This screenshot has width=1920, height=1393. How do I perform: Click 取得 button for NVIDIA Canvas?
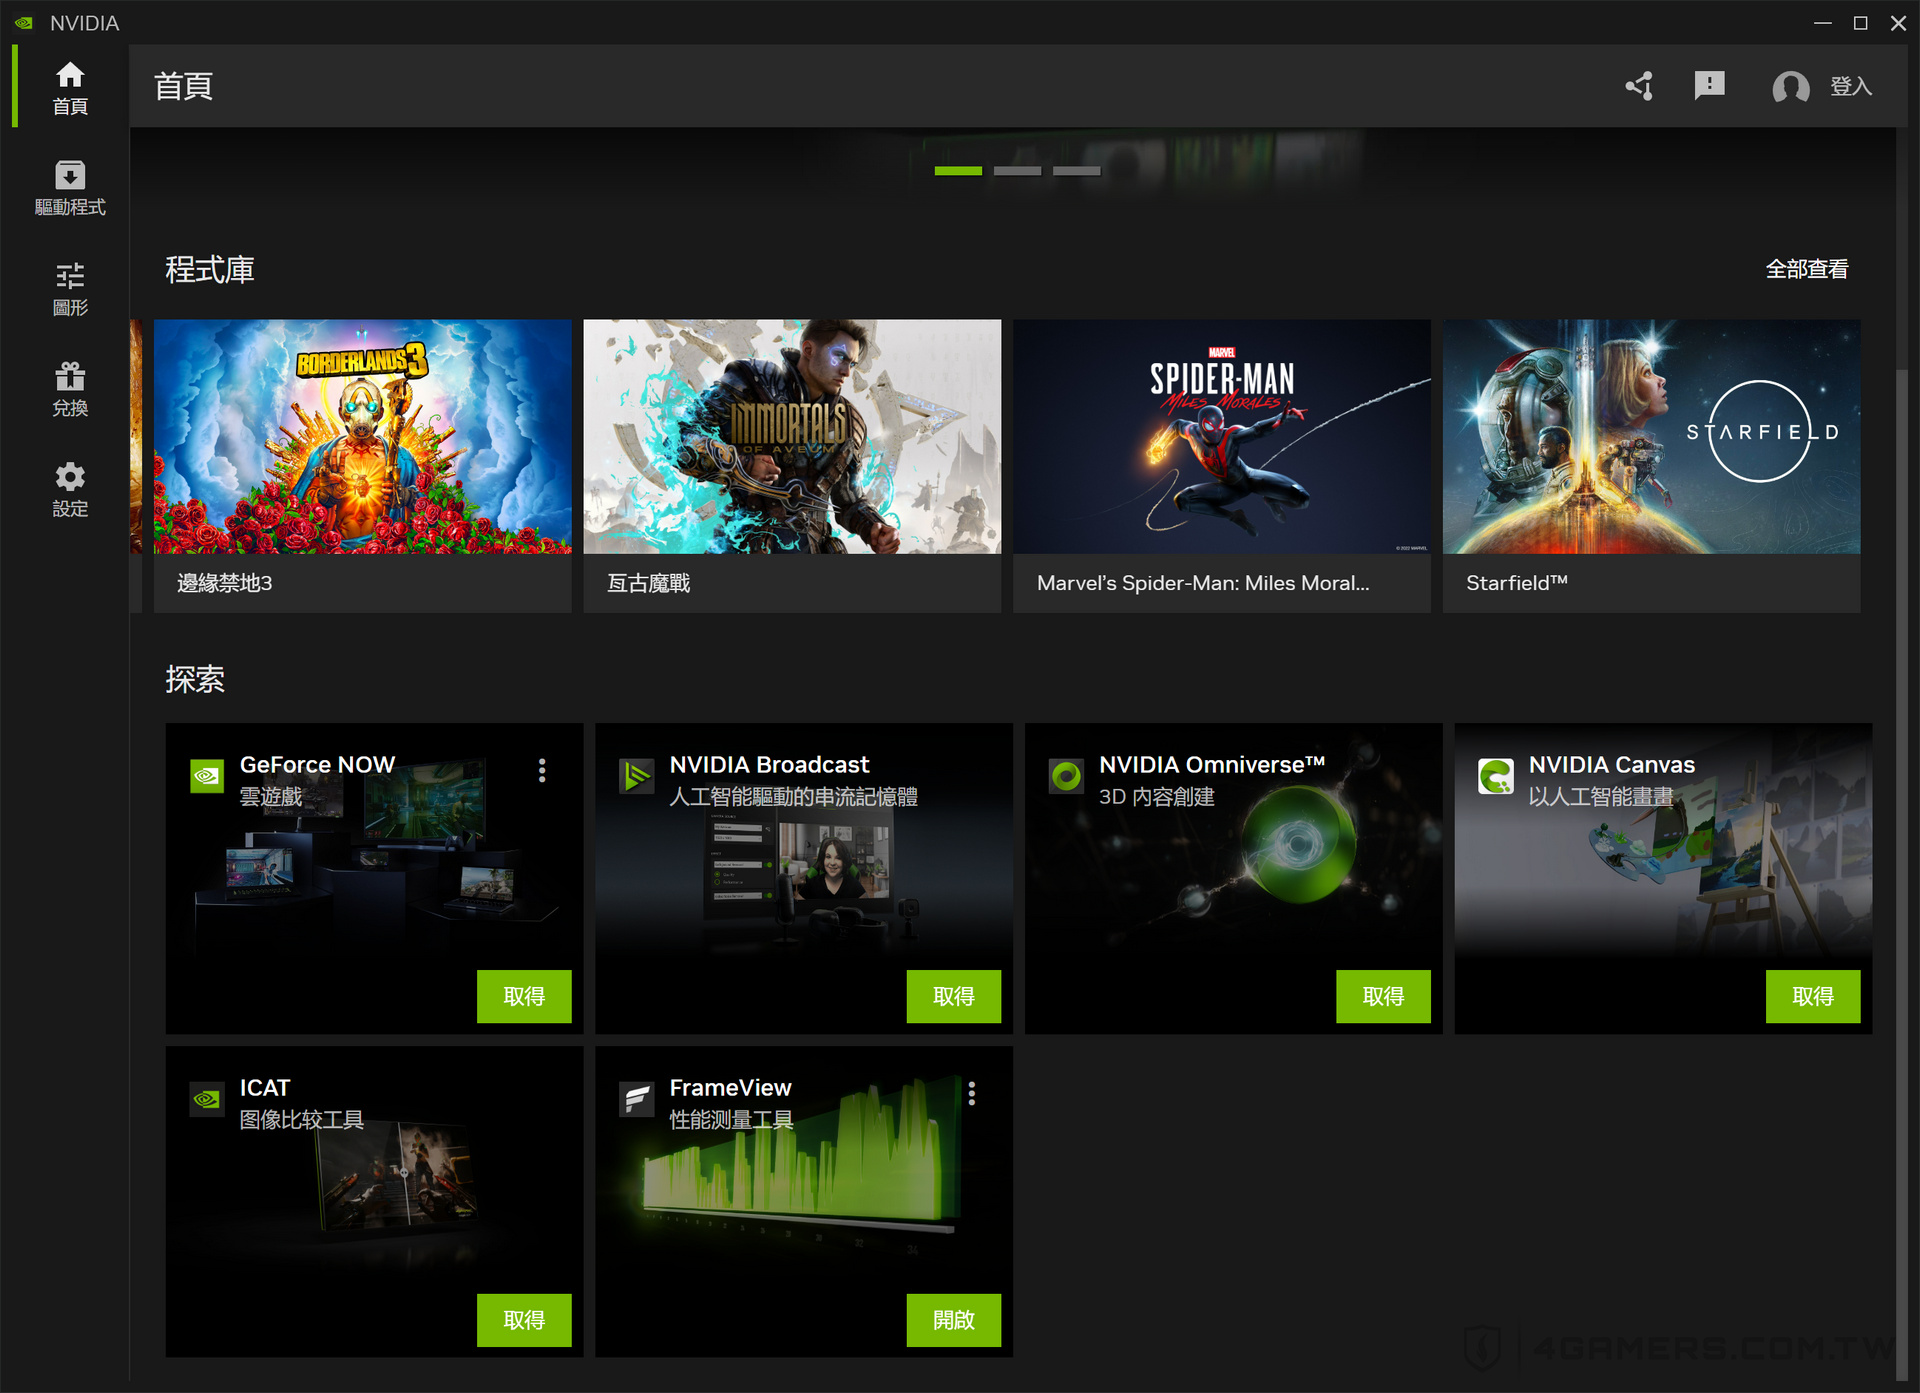pyautogui.click(x=1813, y=996)
